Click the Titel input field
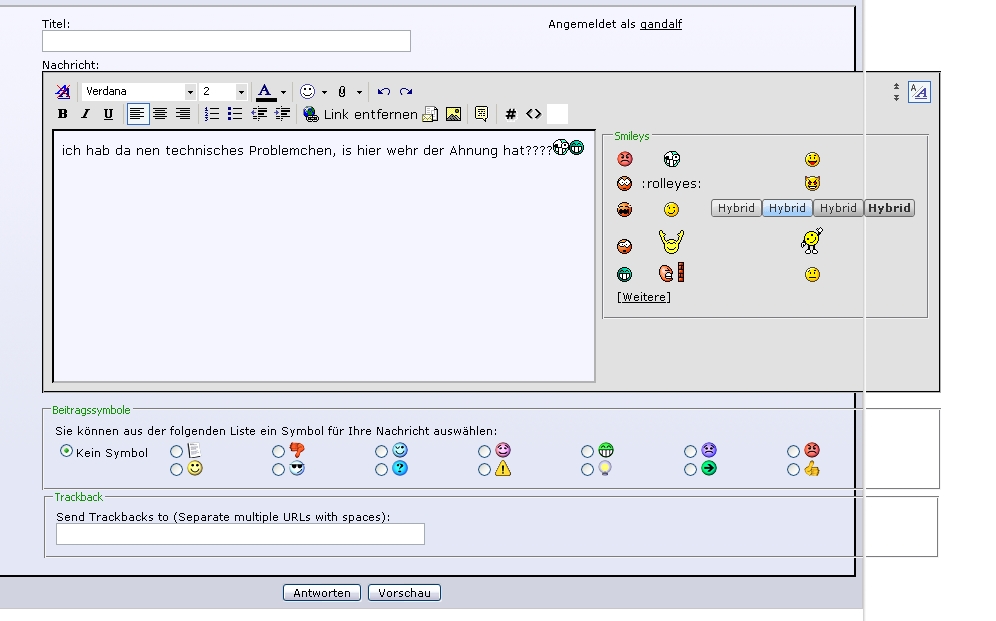996x621 pixels. coord(226,41)
